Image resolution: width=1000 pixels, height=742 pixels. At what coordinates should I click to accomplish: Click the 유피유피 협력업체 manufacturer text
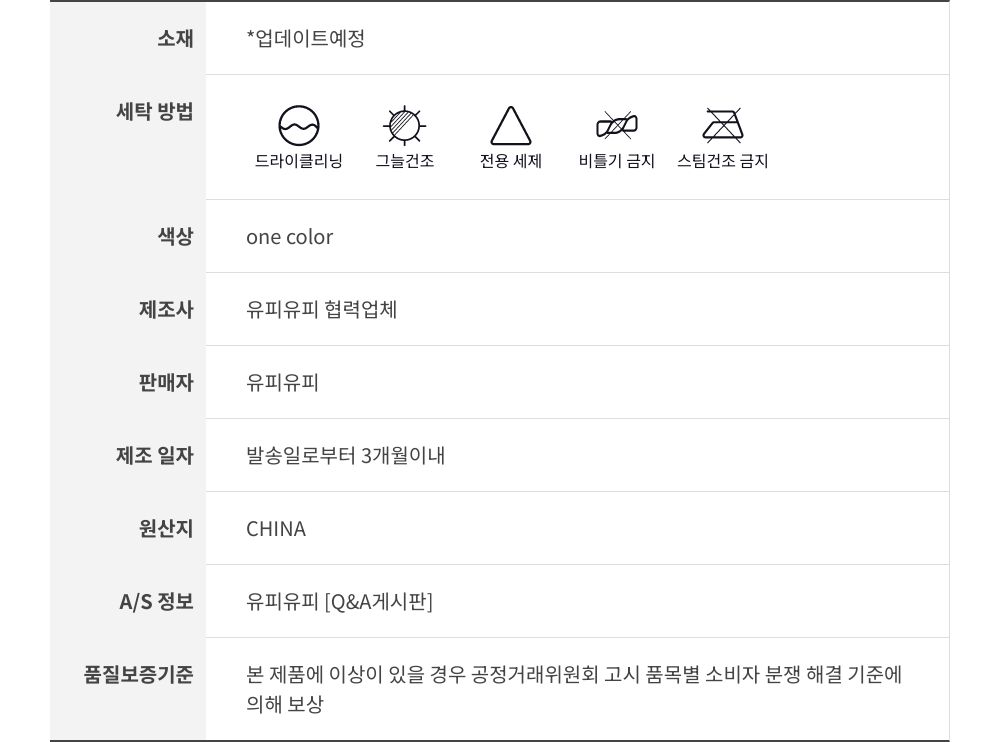tap(321, 309)
